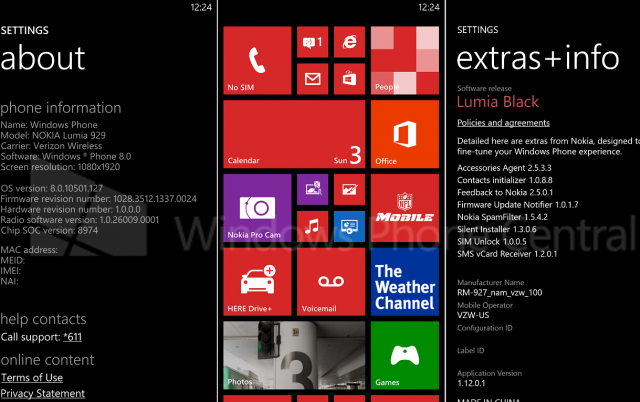This screenshot has width=640, height=402.
Task: Open the small purple picture app tile
Action: pos(312,189)
